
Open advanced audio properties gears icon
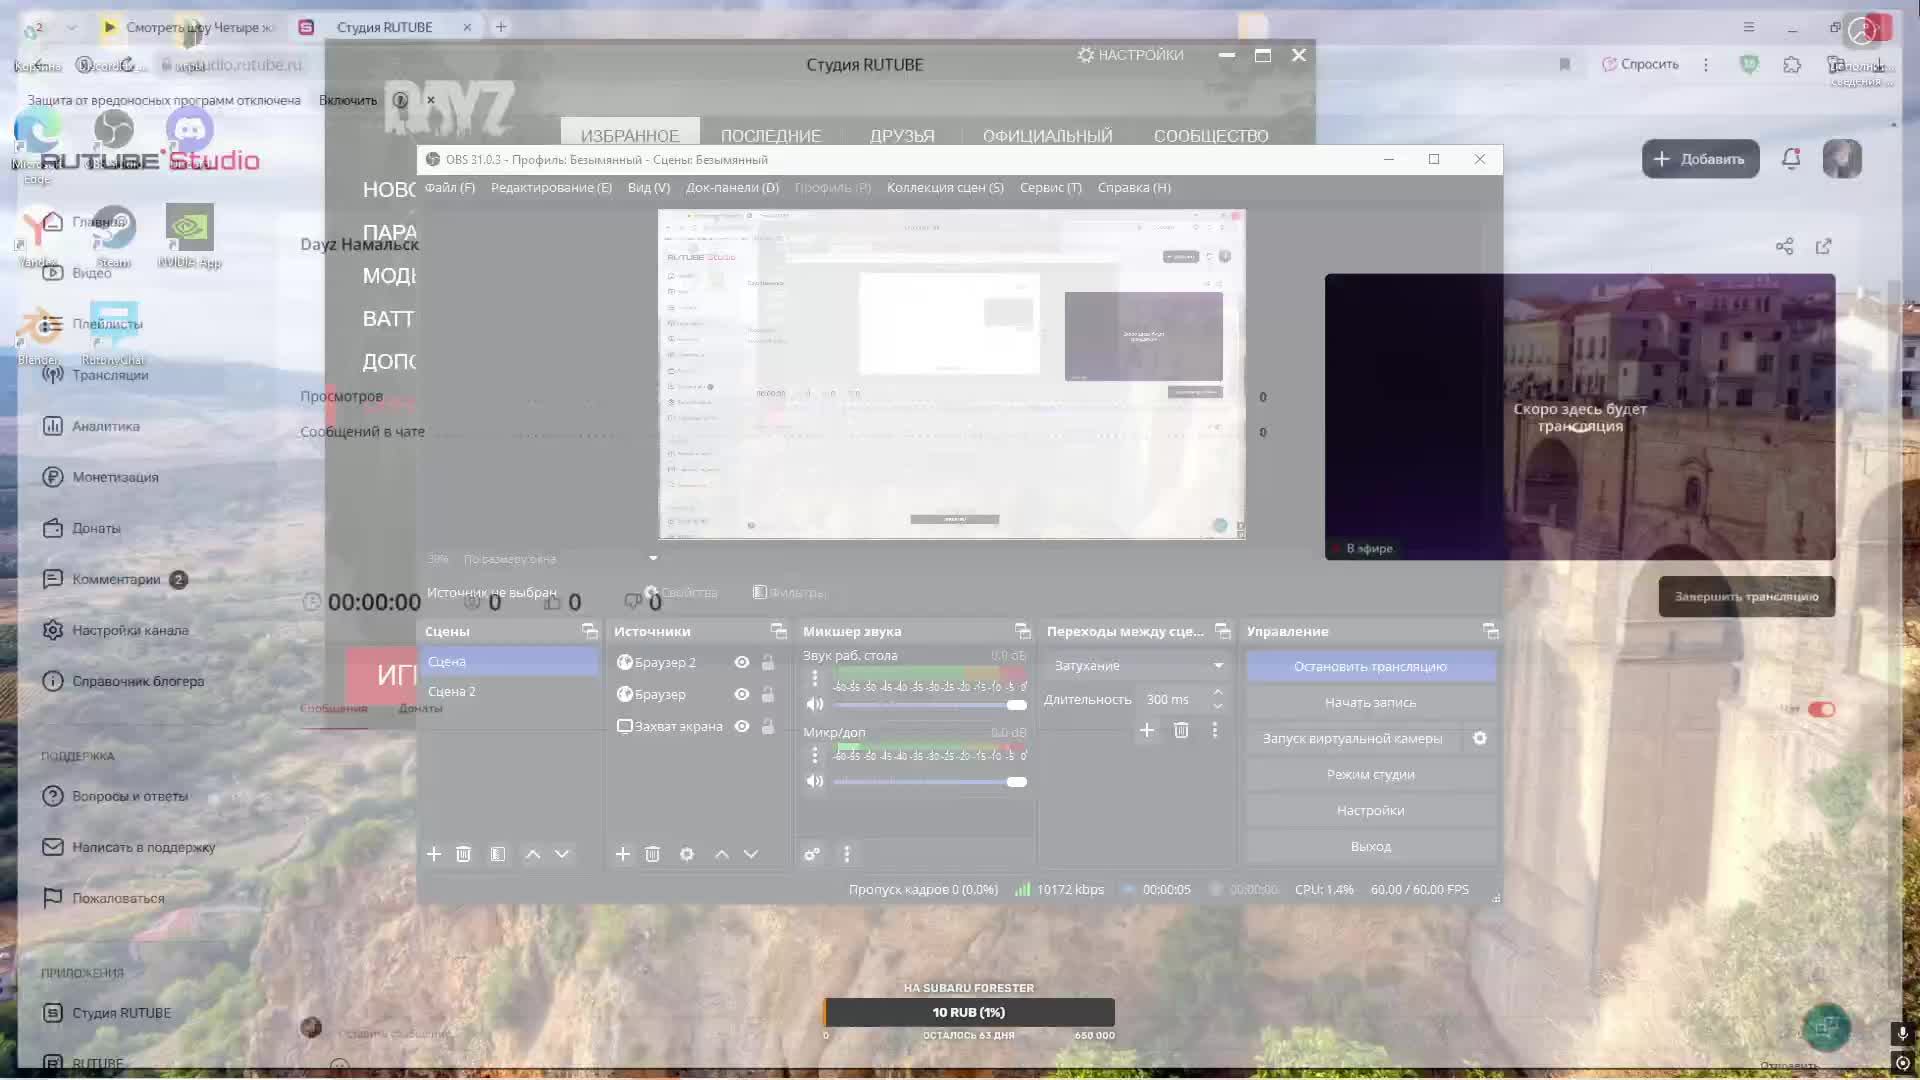click(812, 854)
